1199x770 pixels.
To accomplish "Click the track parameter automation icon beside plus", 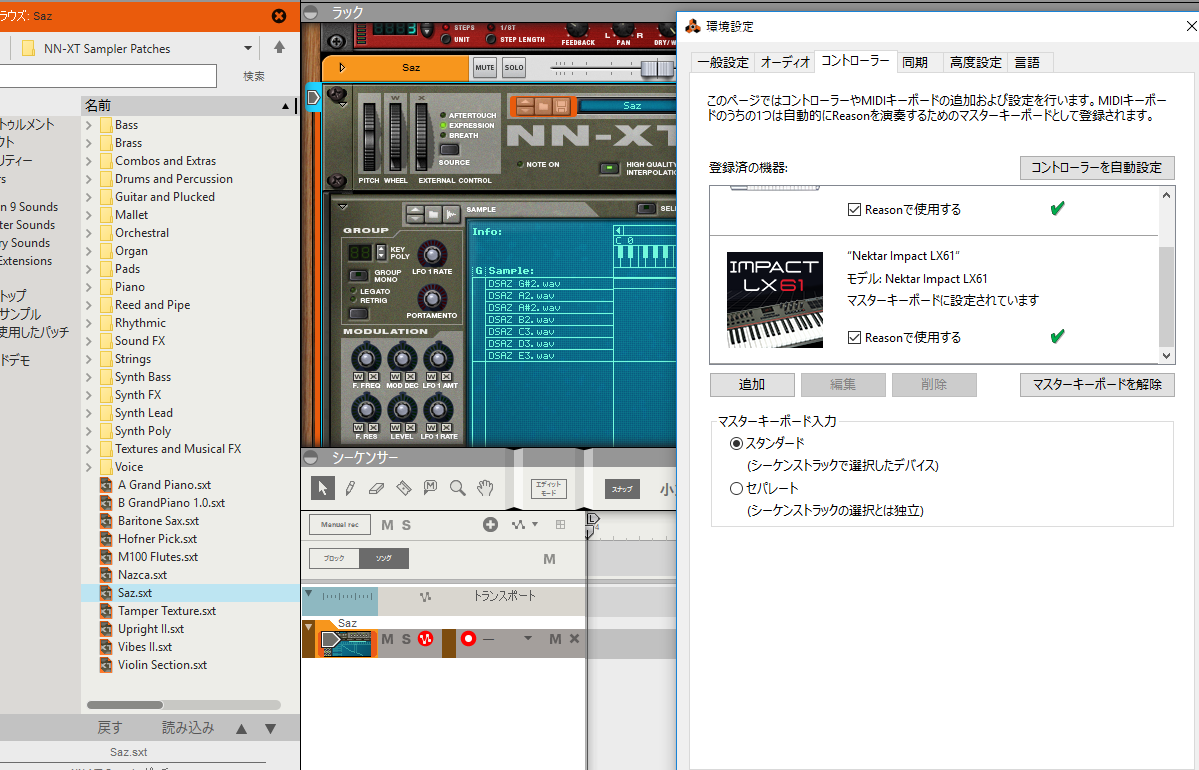I will (518, 525).
